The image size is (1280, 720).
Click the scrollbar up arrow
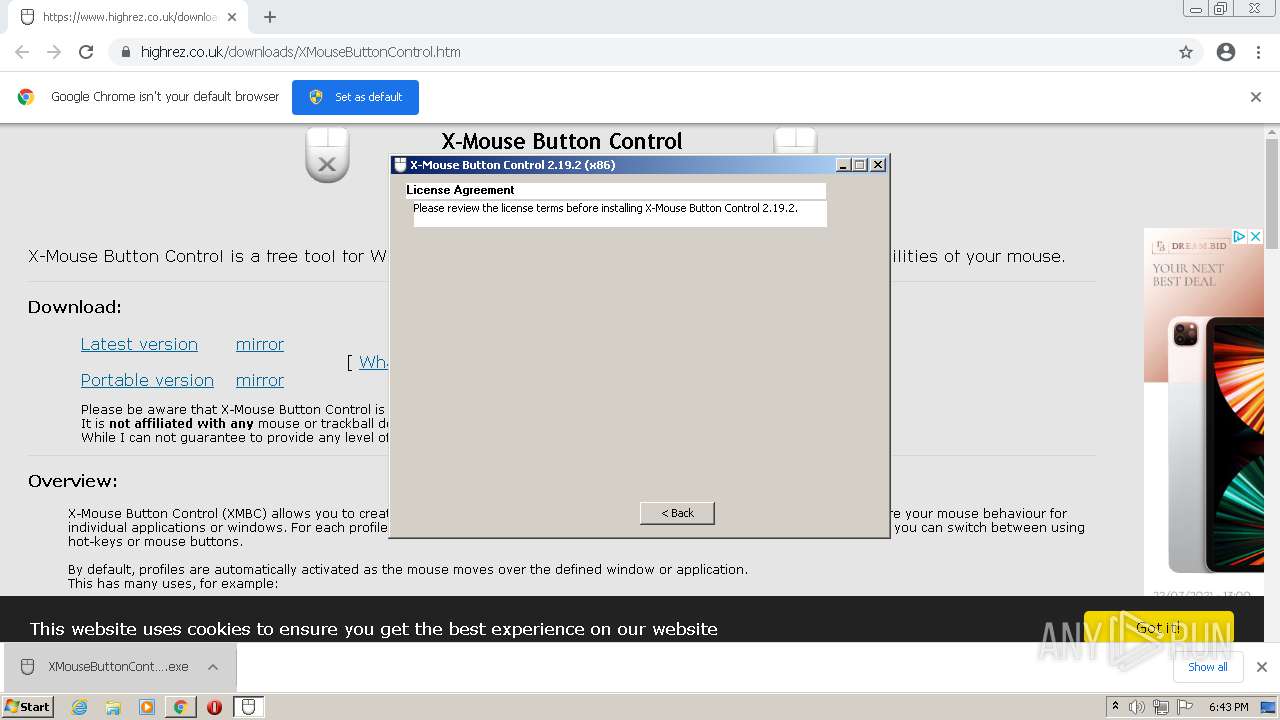(1272, 131)
